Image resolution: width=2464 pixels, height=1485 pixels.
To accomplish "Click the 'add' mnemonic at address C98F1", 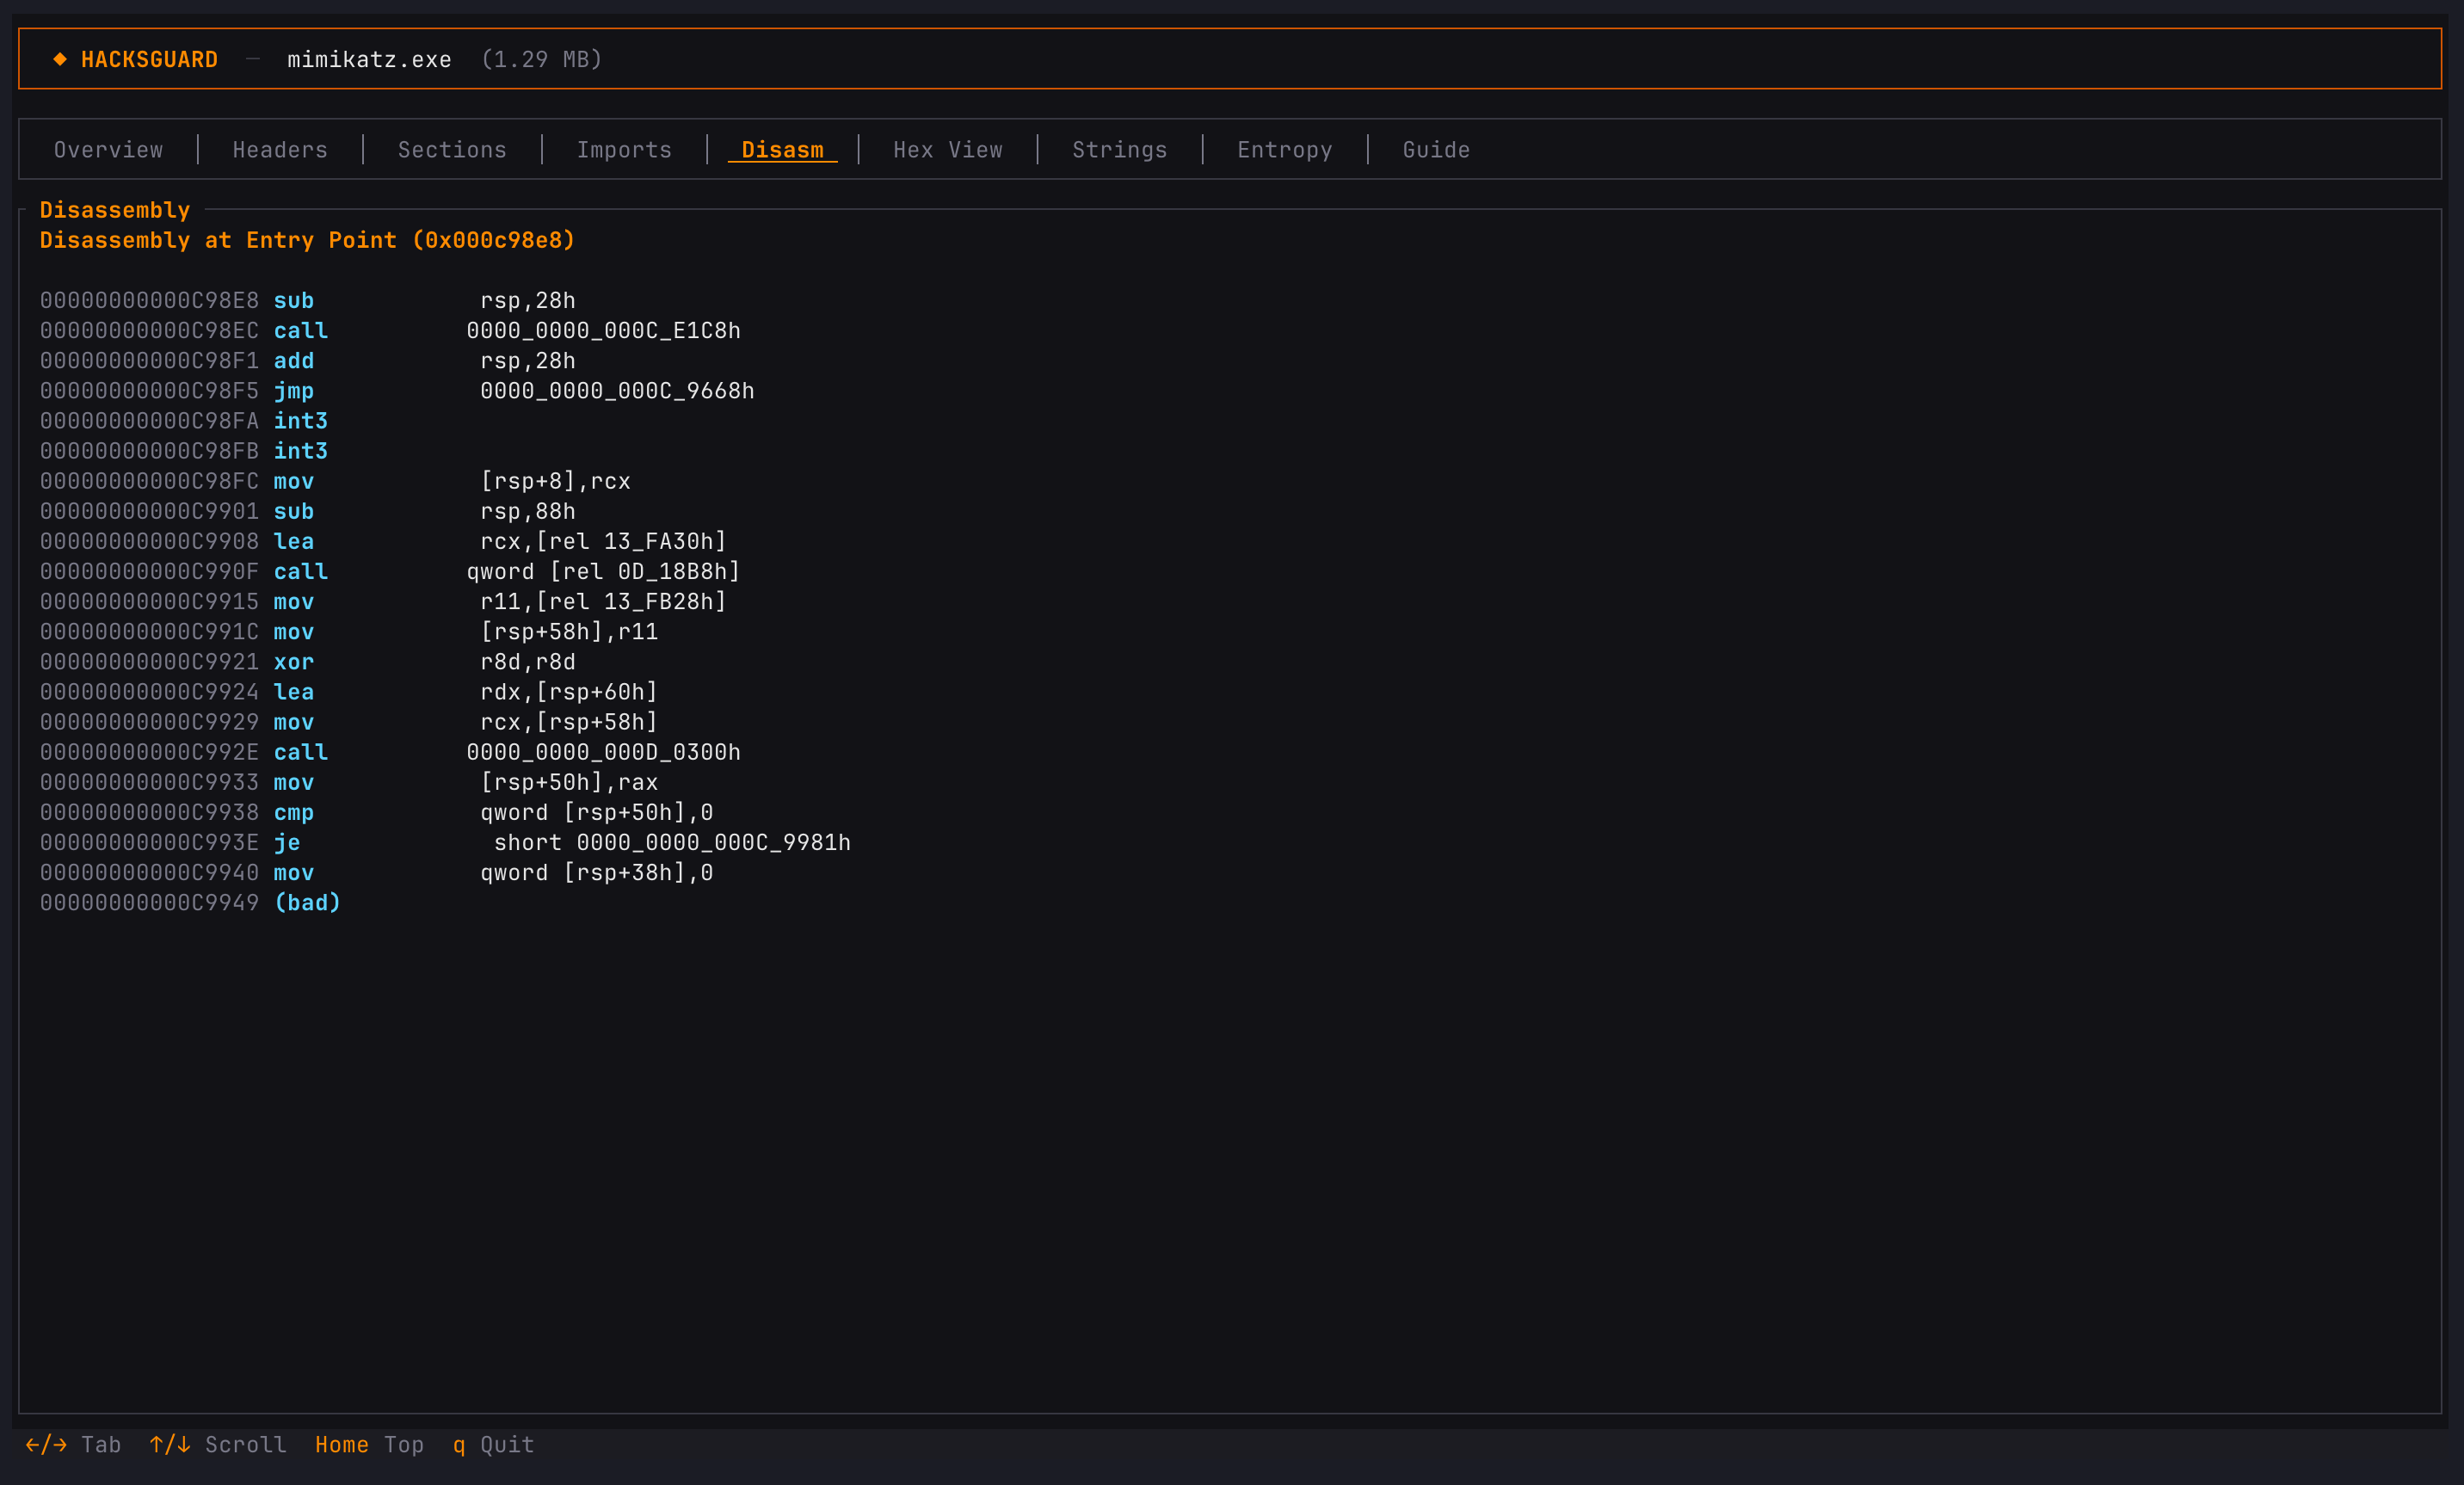I will click(x=293, y=361).
